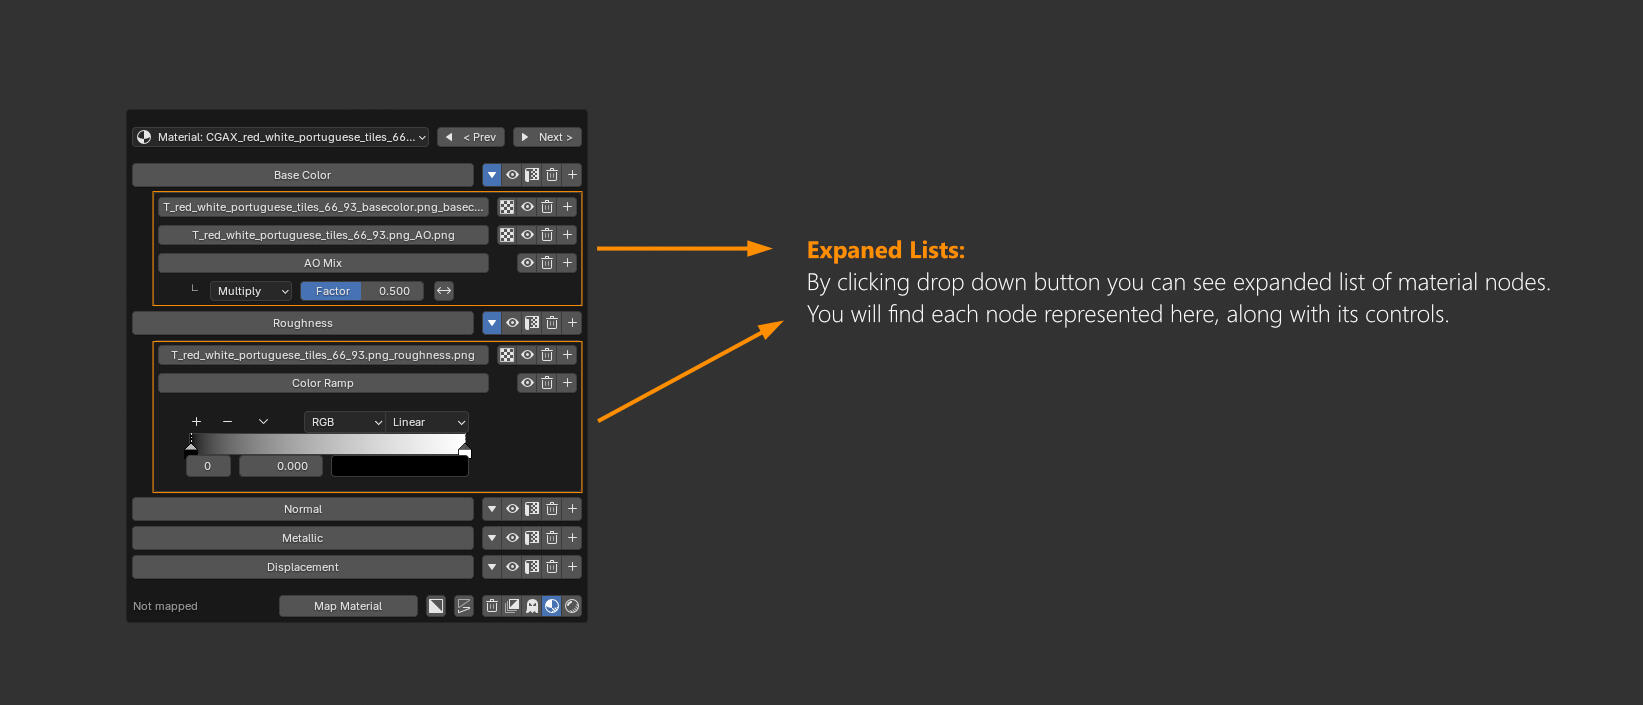This screenshot has width=1643, height=705.
Task: Expand the Displacement channel list
Action: point(491,567)
